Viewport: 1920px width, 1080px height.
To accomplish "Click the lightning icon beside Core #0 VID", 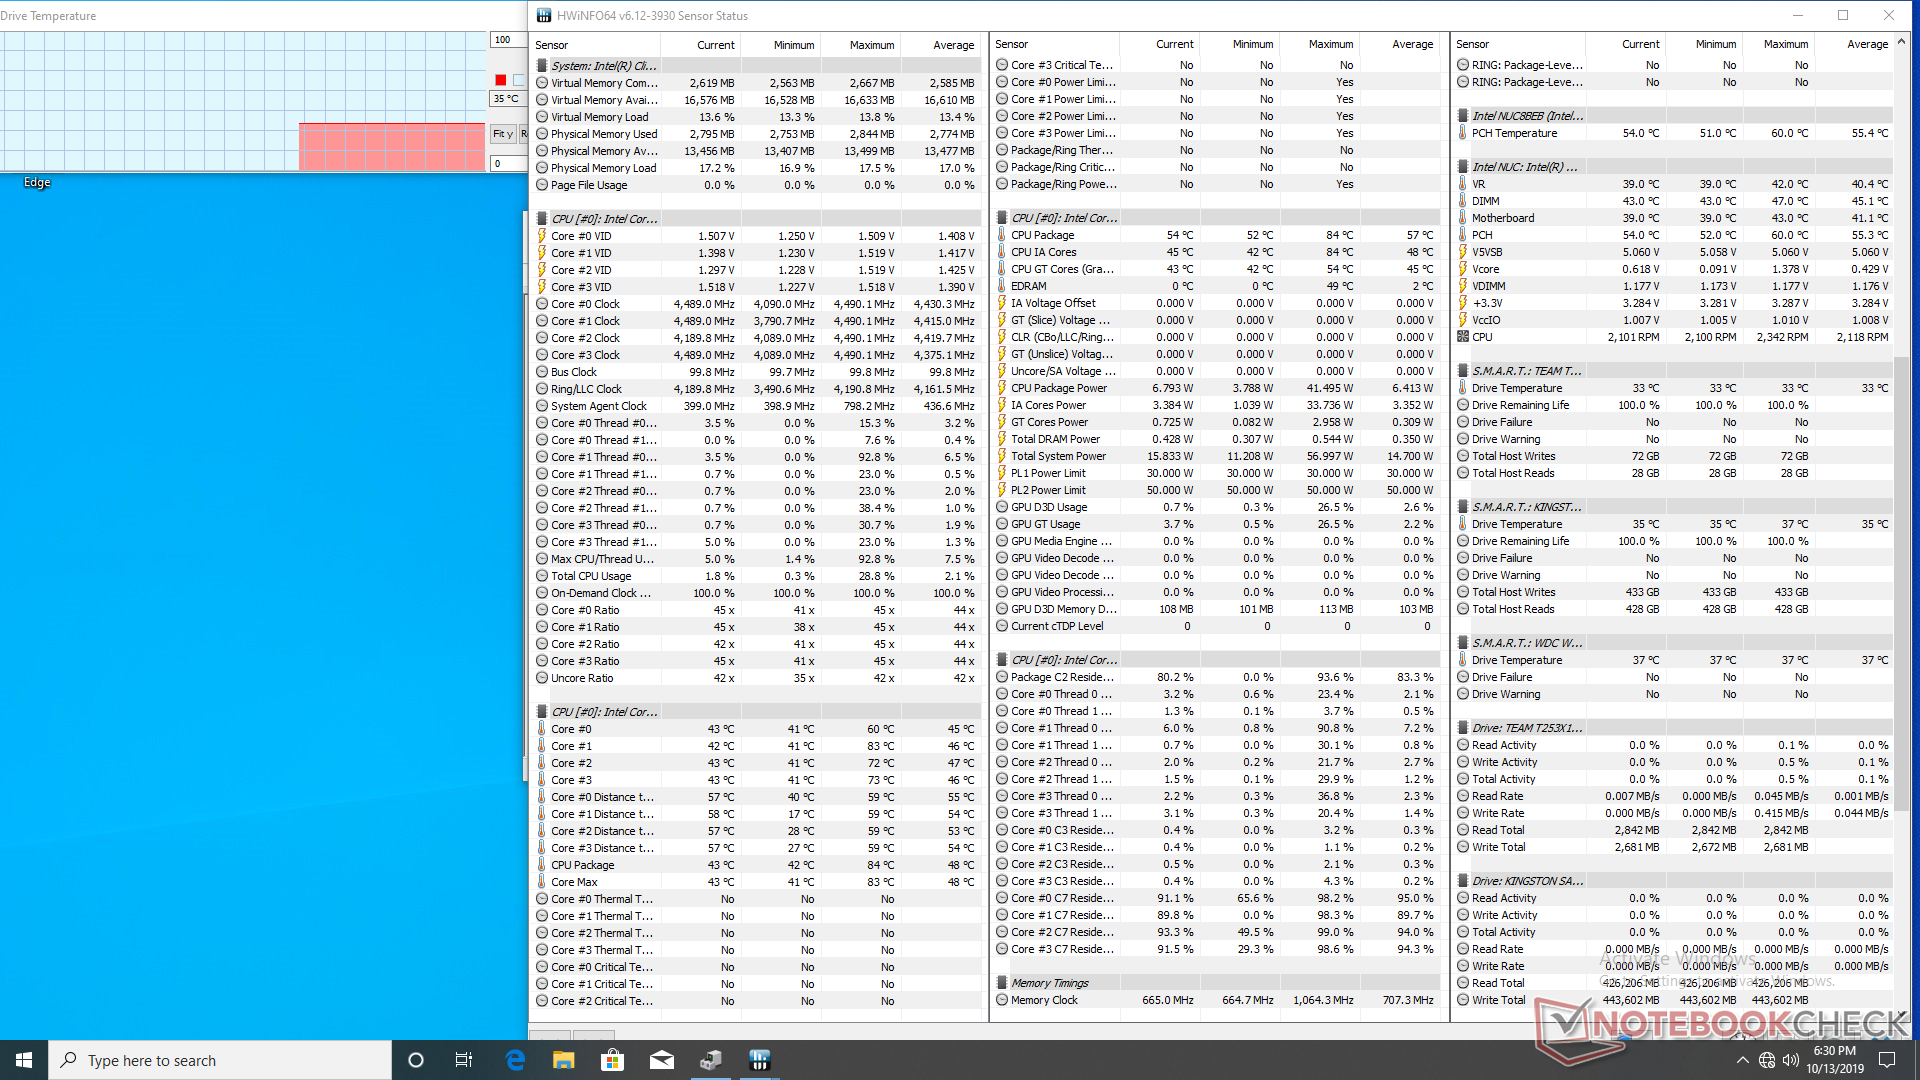I will click(542, 236).
